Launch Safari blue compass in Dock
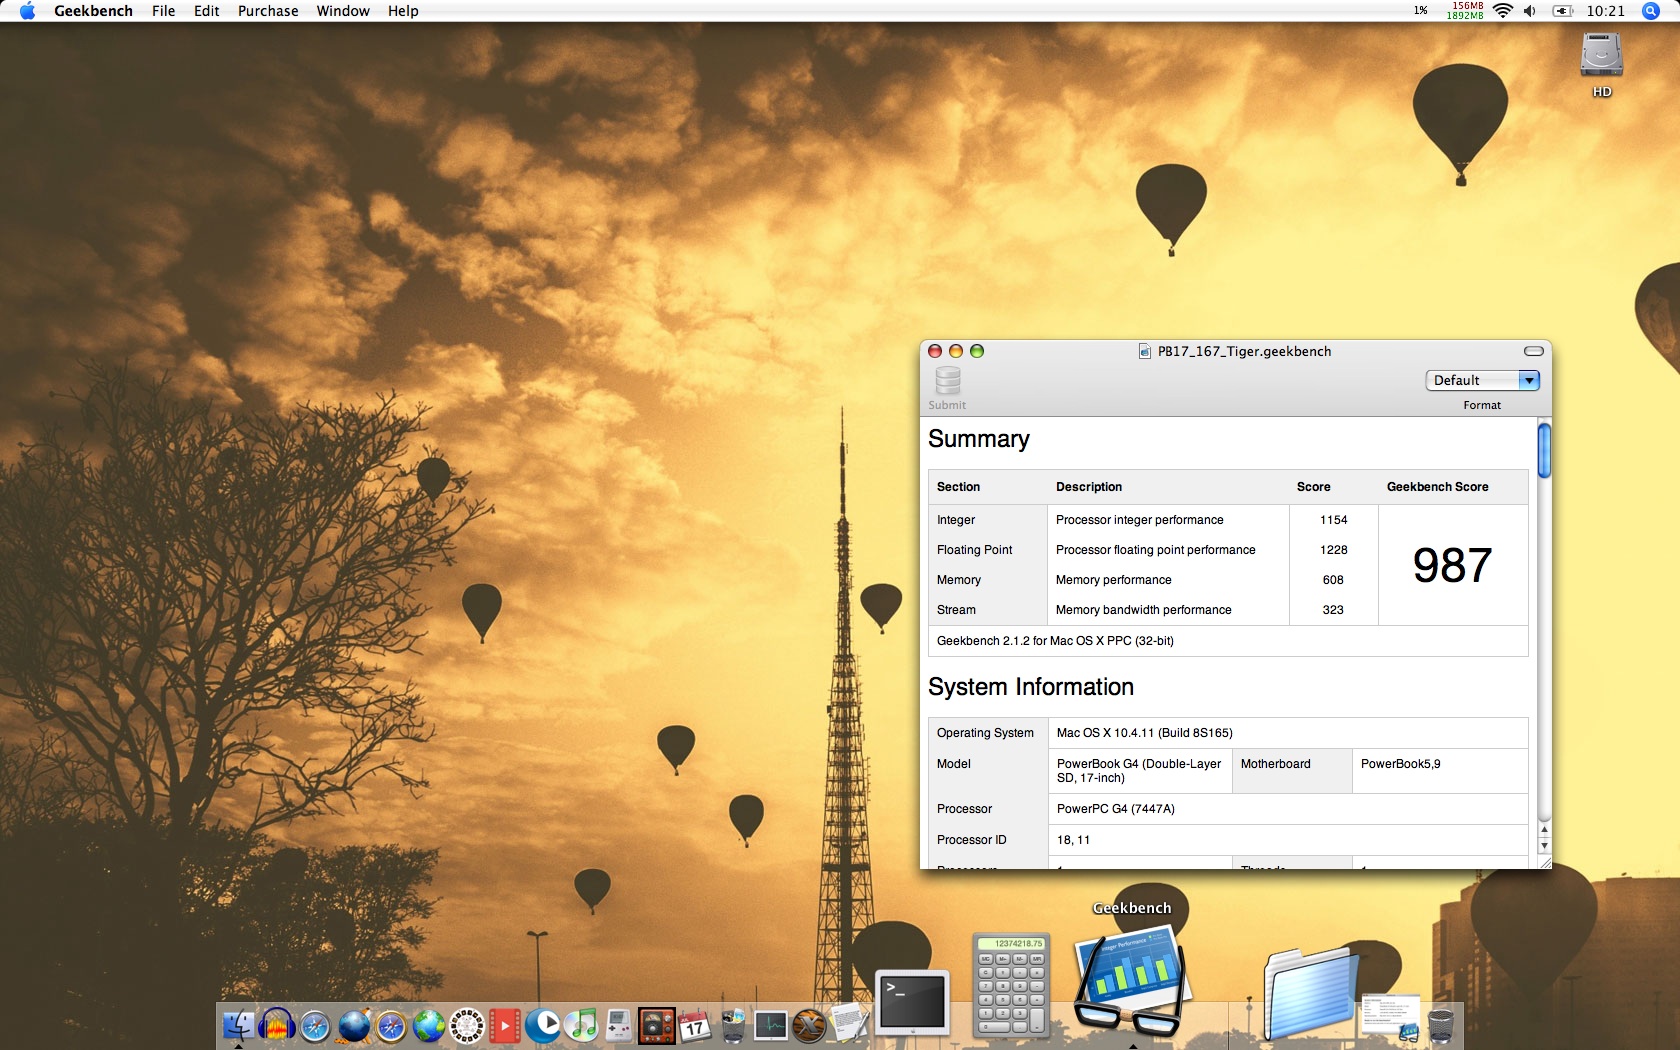Screen dimensions: 1680x1050 click(315, 1026)
